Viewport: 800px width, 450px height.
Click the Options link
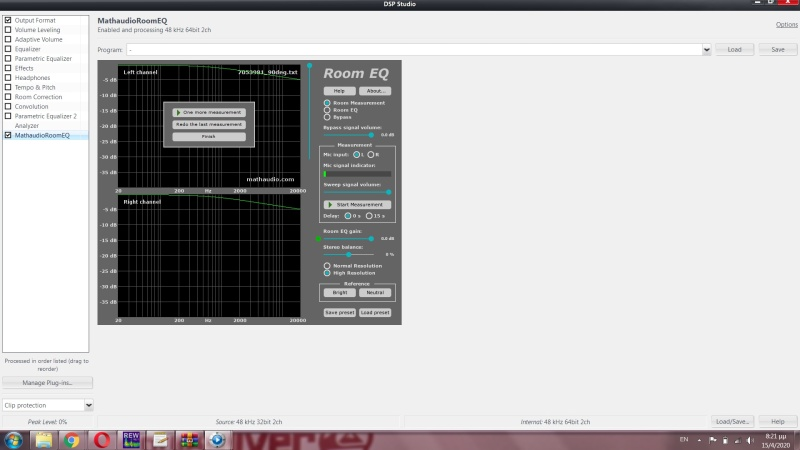click(786, 24)
